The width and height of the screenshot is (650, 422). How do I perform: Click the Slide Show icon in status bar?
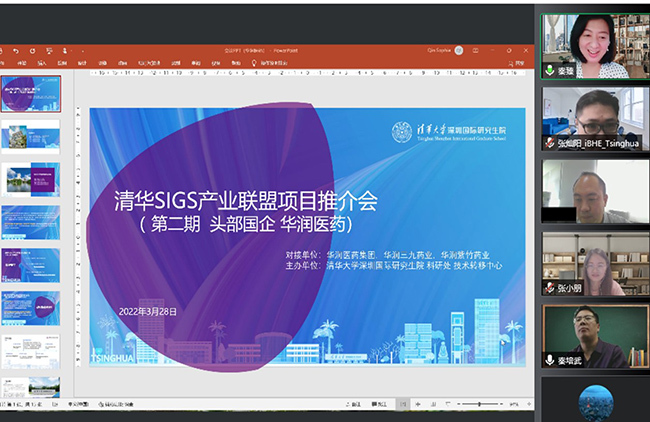[448, 404]
